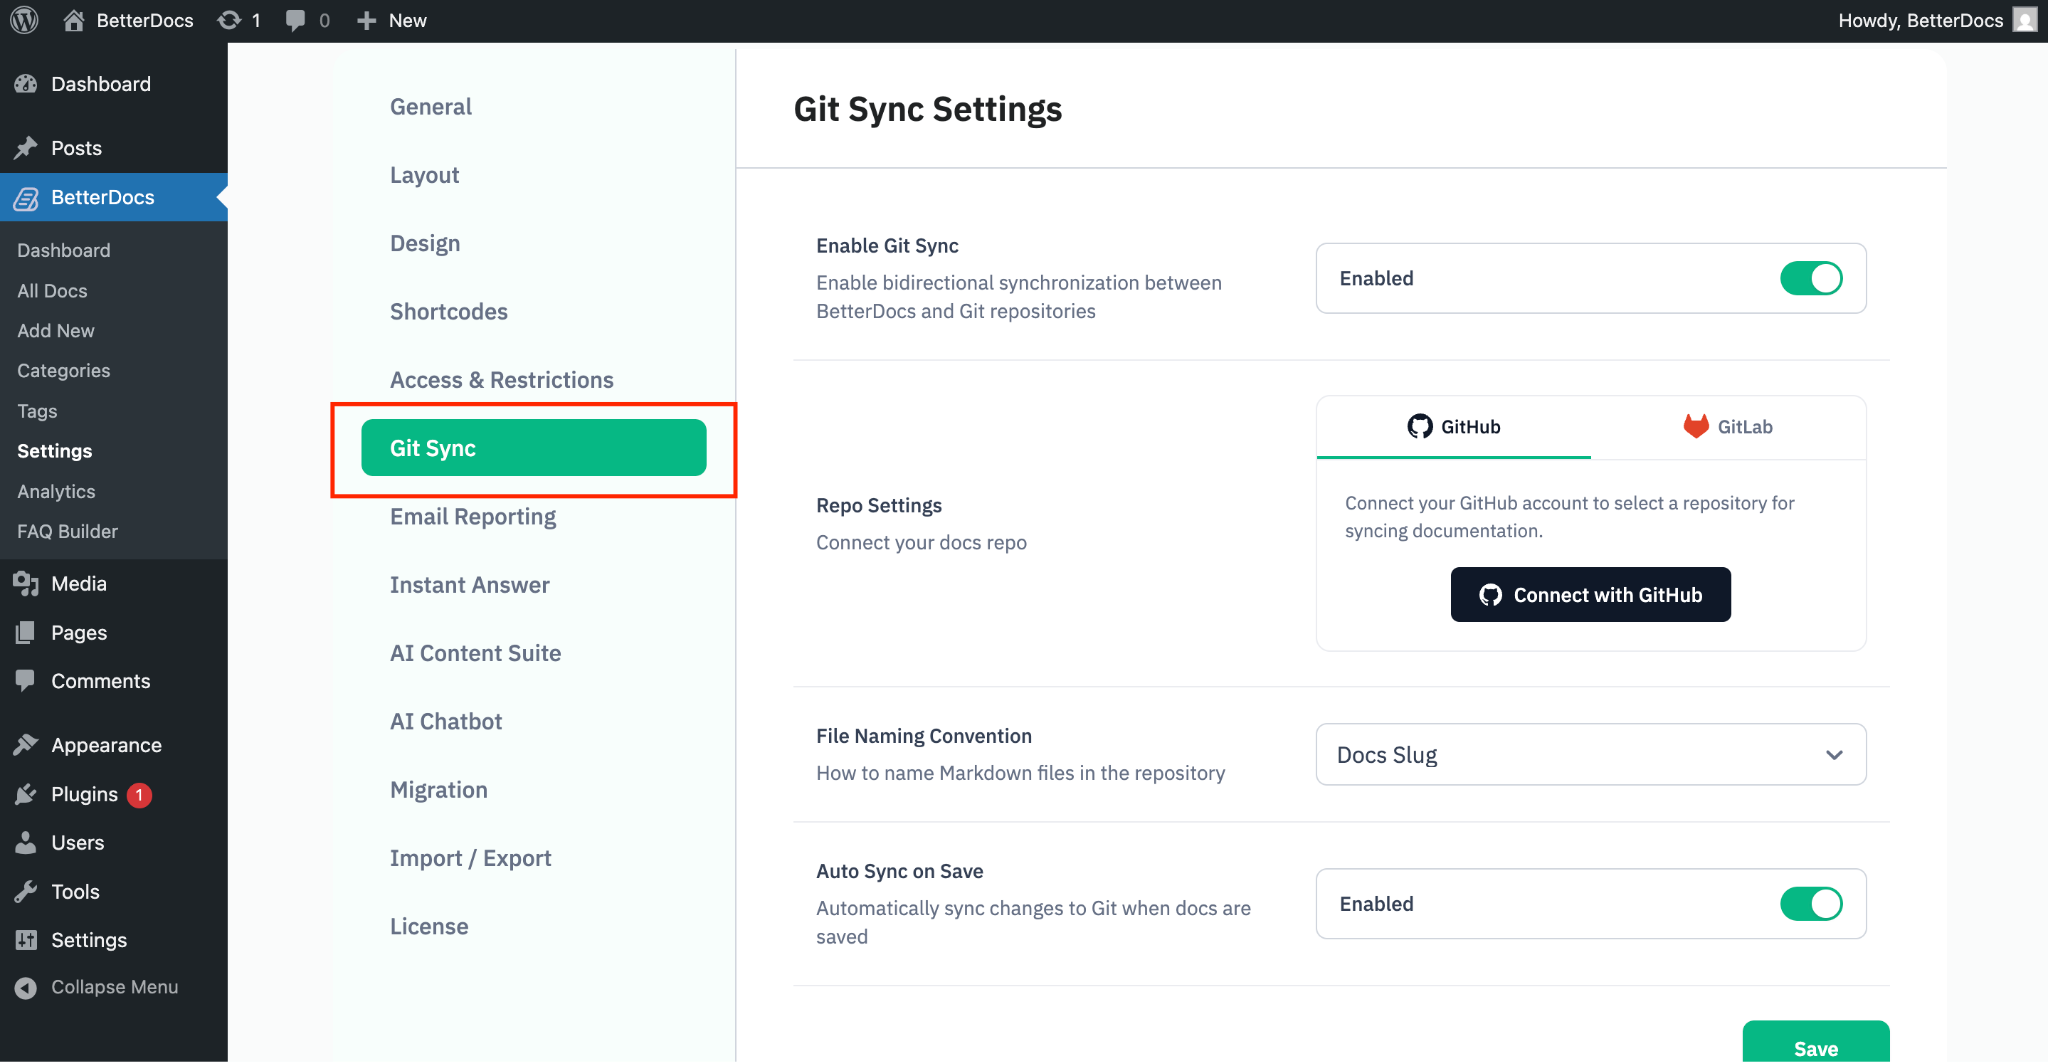Open Access & Restrictions settings
This screenshot has width=2048, height=1062.
tap(502, 380)
